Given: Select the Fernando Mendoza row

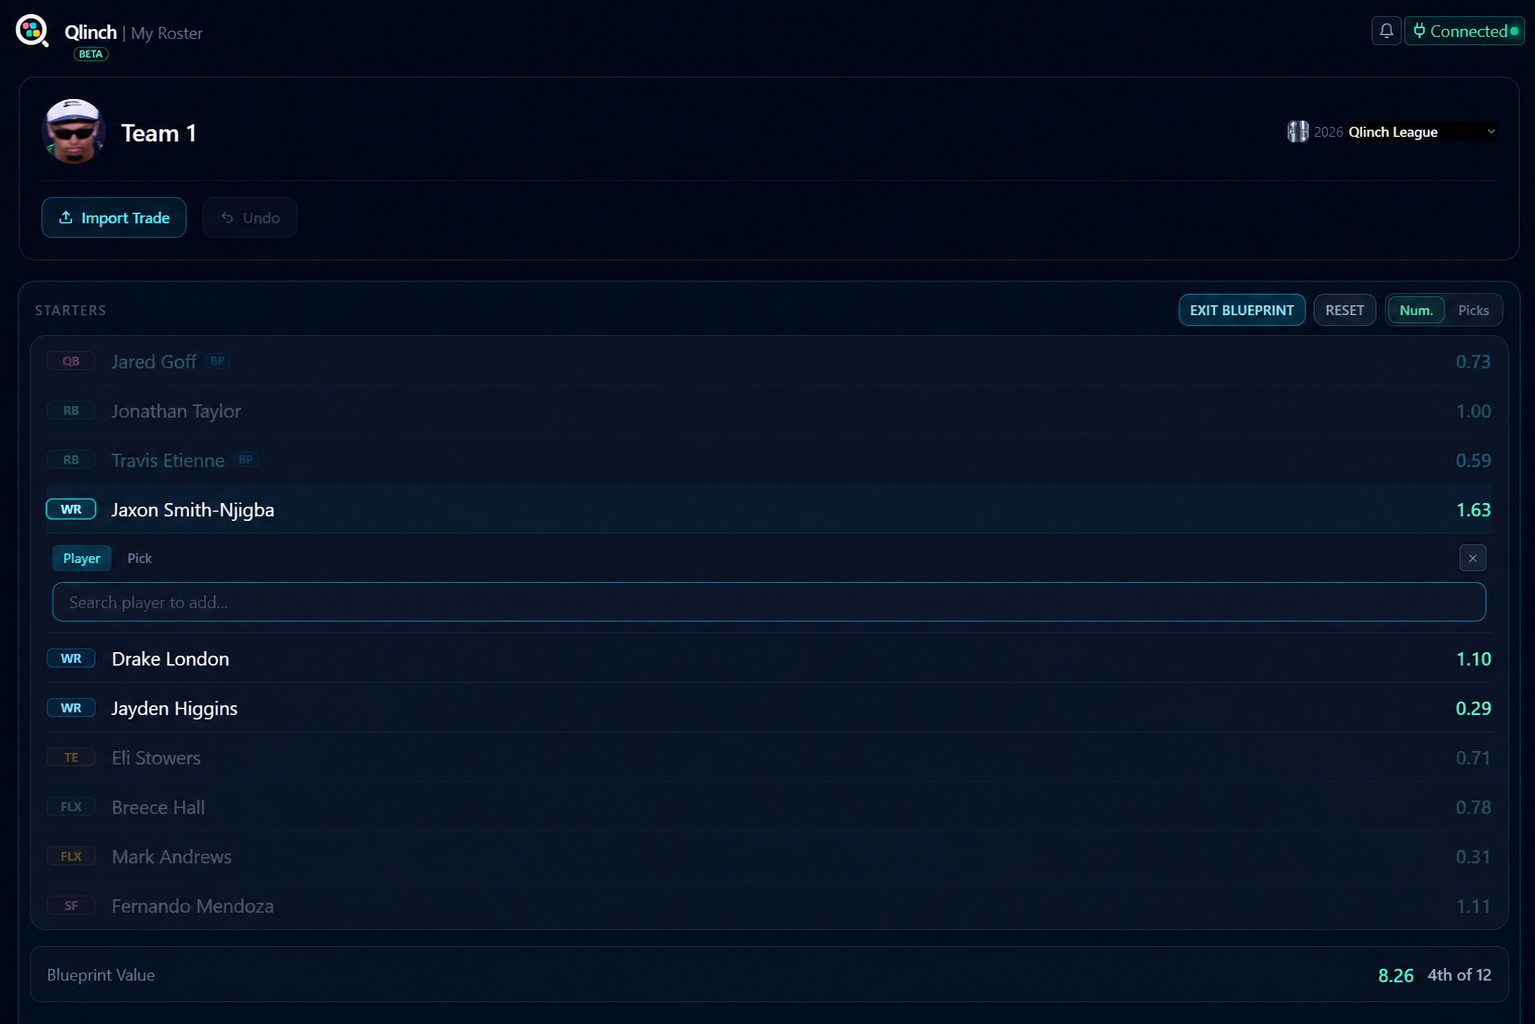Looking at the screenshot, I should (x=769, y=906).
